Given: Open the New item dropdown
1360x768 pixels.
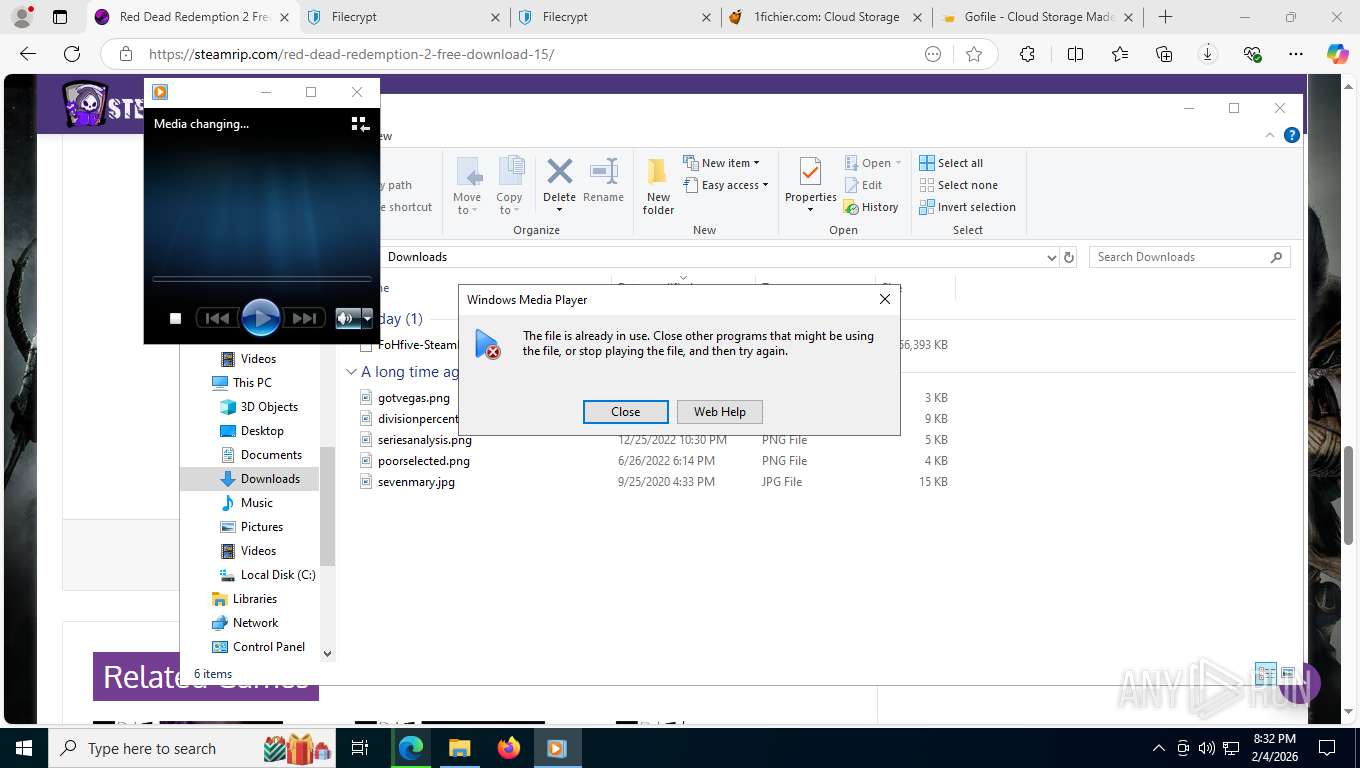Looking at the screenshot, I should 722,163.
